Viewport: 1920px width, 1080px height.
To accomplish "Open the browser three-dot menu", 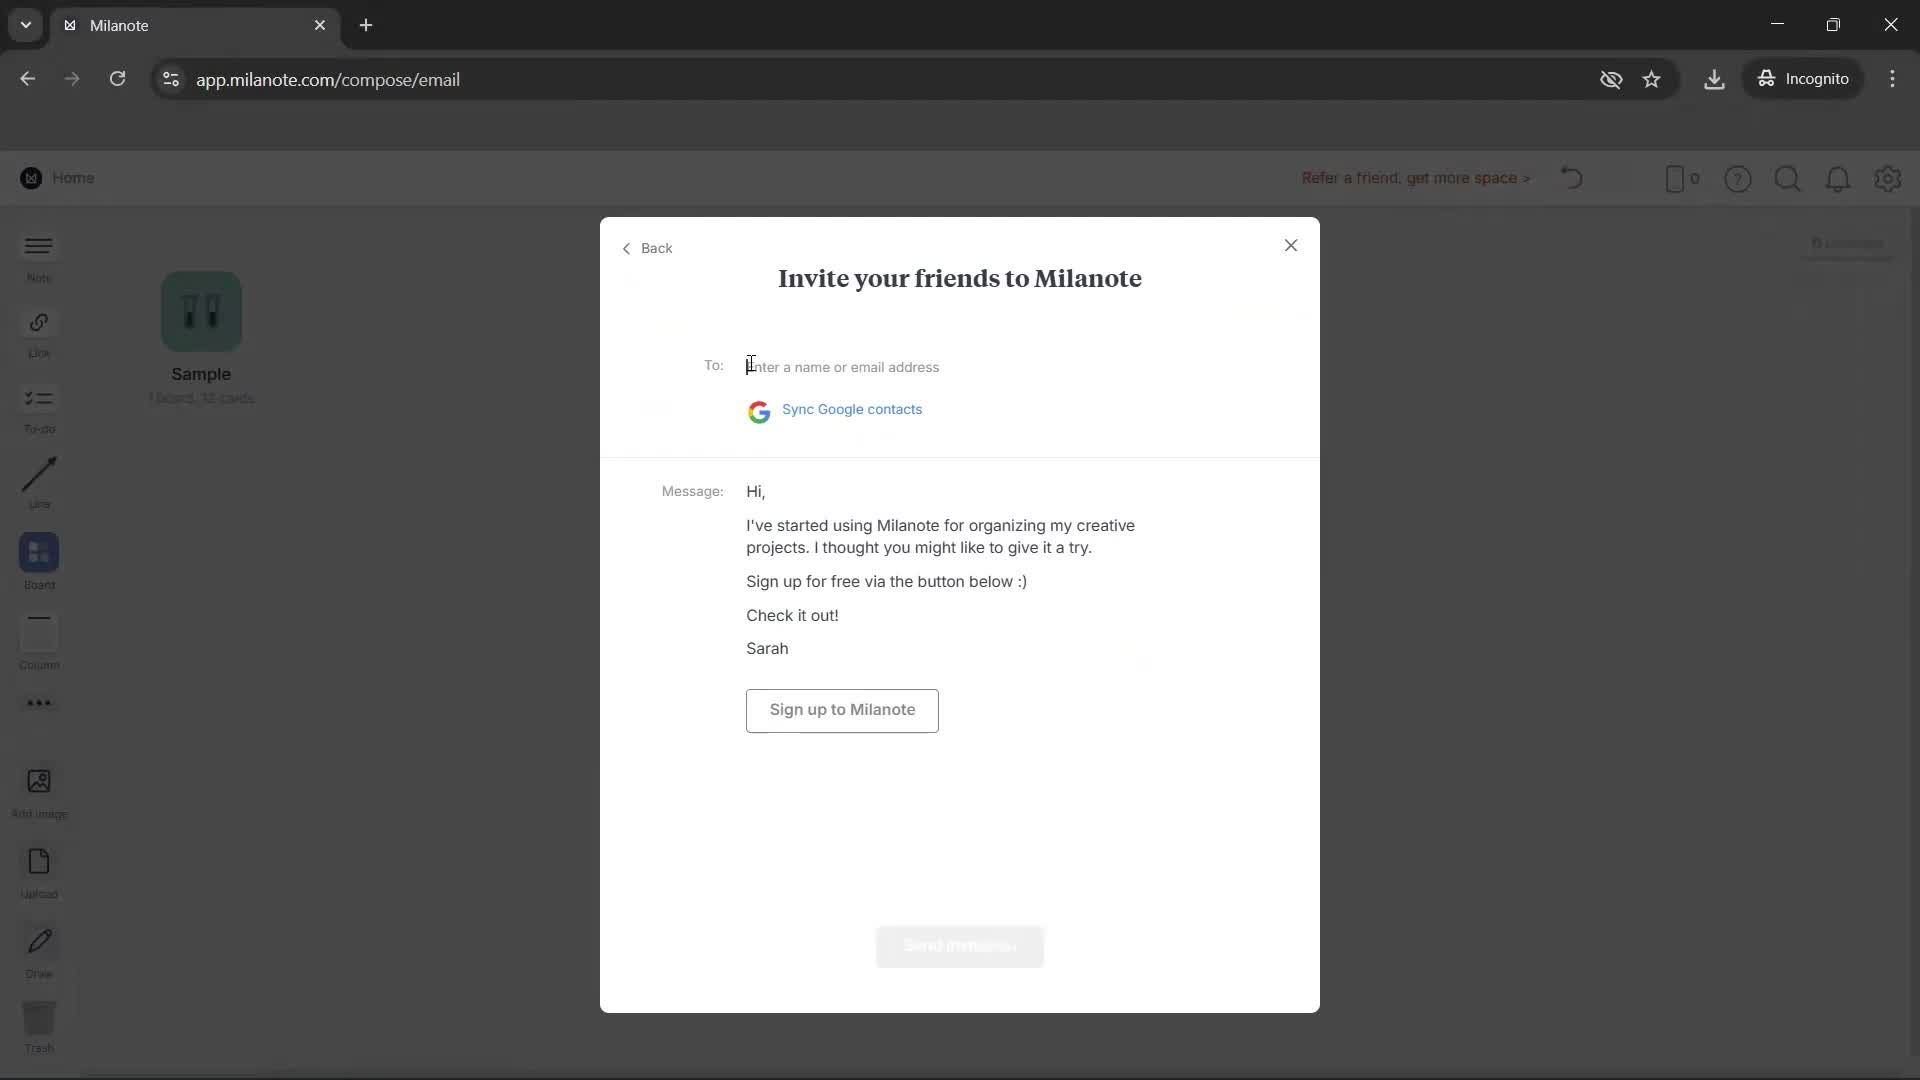I will coord(1892,79).
